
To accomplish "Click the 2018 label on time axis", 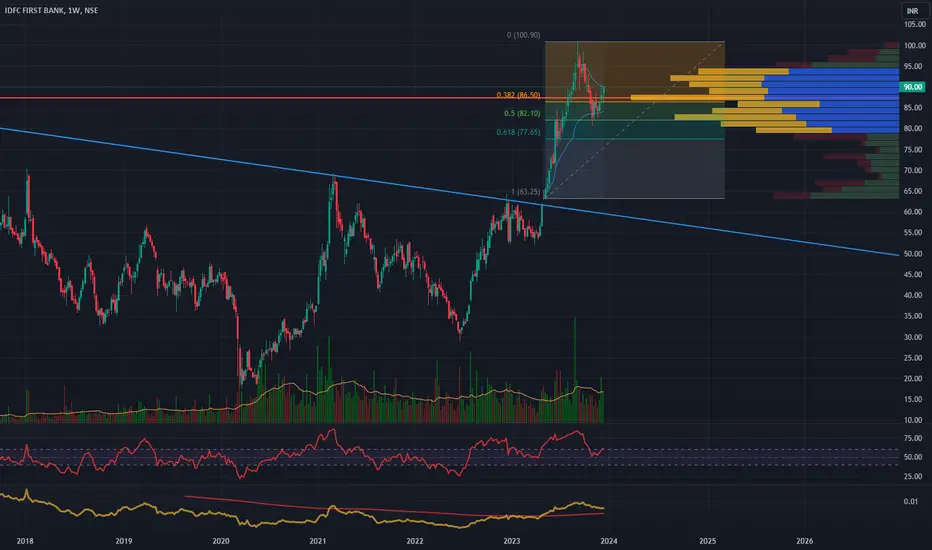I will (25, 540).
